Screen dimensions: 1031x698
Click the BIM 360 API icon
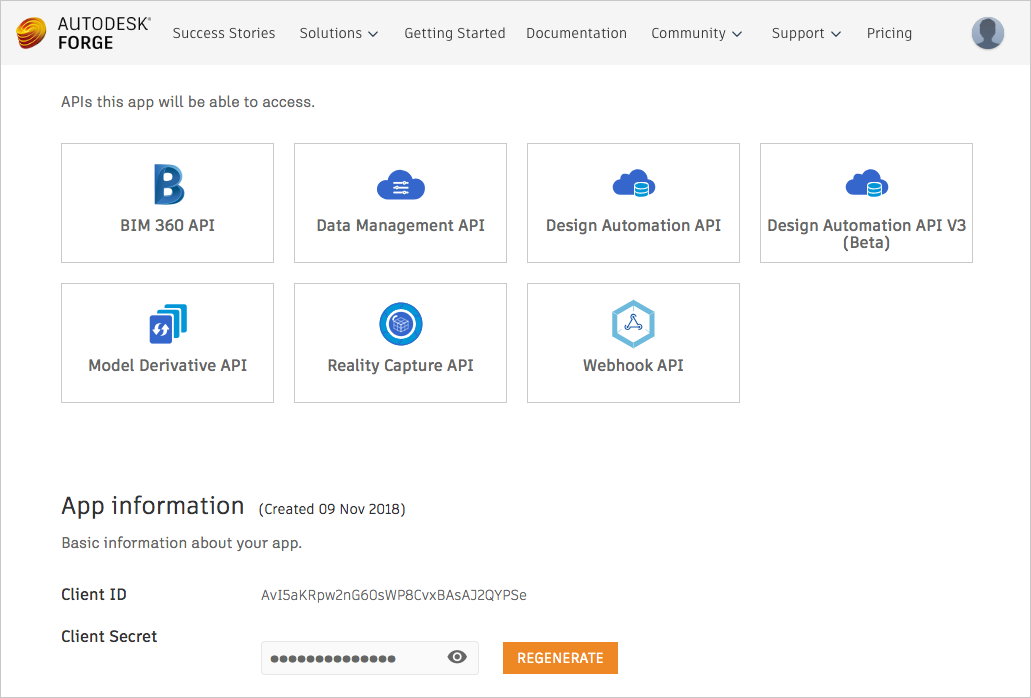168,185
